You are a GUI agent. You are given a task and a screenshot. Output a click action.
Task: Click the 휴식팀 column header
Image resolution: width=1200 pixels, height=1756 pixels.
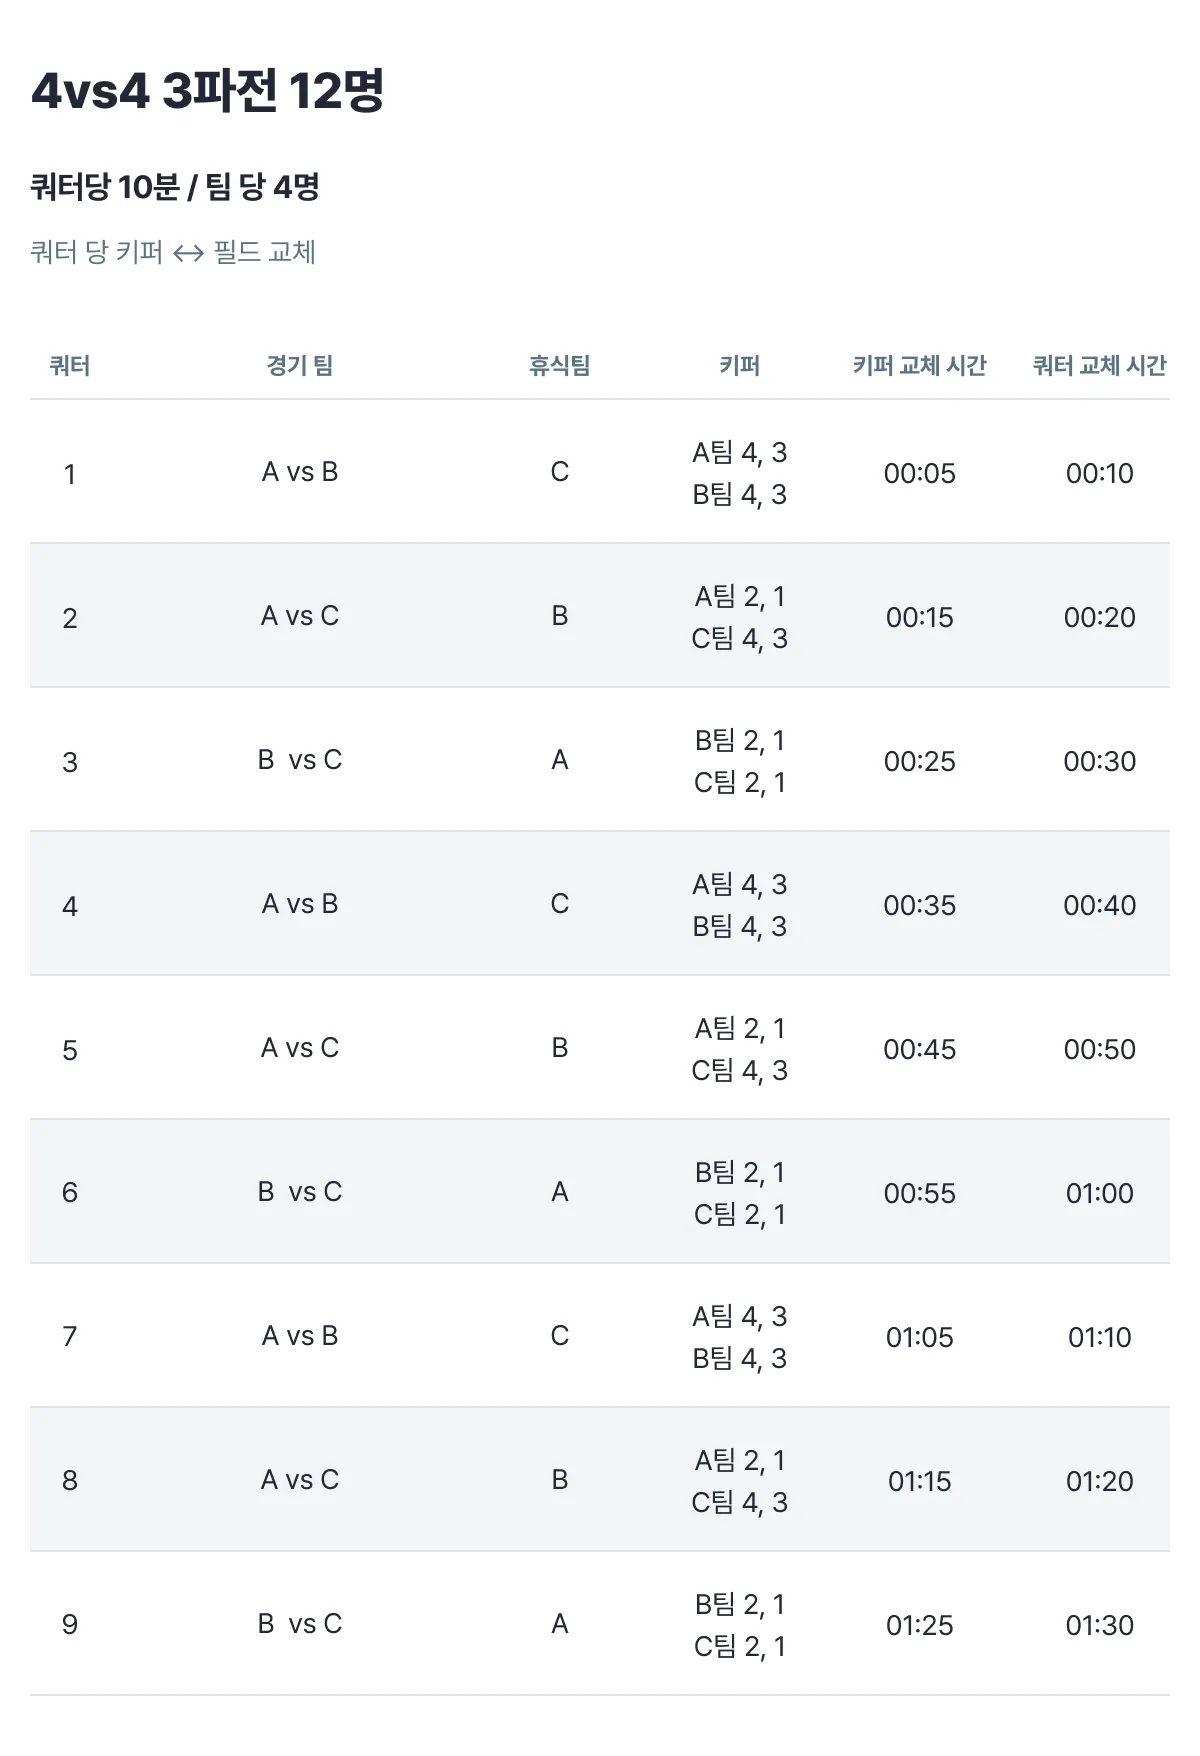[x=559, y=366]
